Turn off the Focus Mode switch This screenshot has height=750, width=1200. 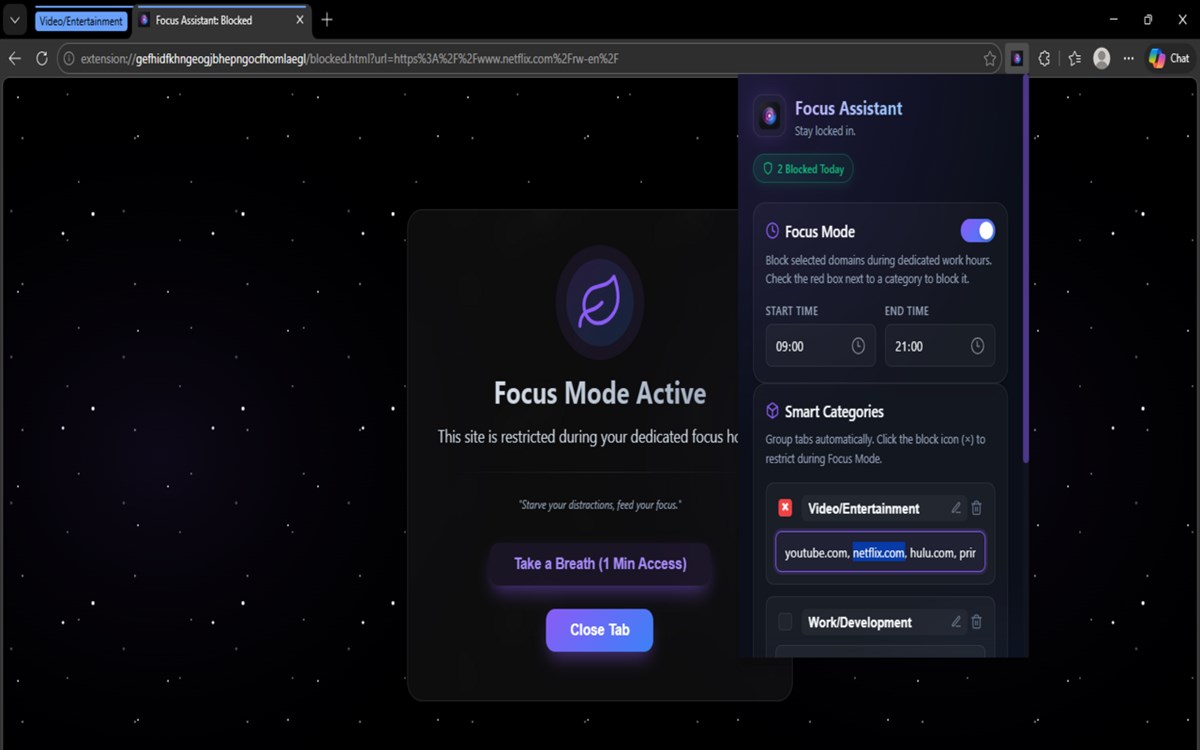coord(978,231)
